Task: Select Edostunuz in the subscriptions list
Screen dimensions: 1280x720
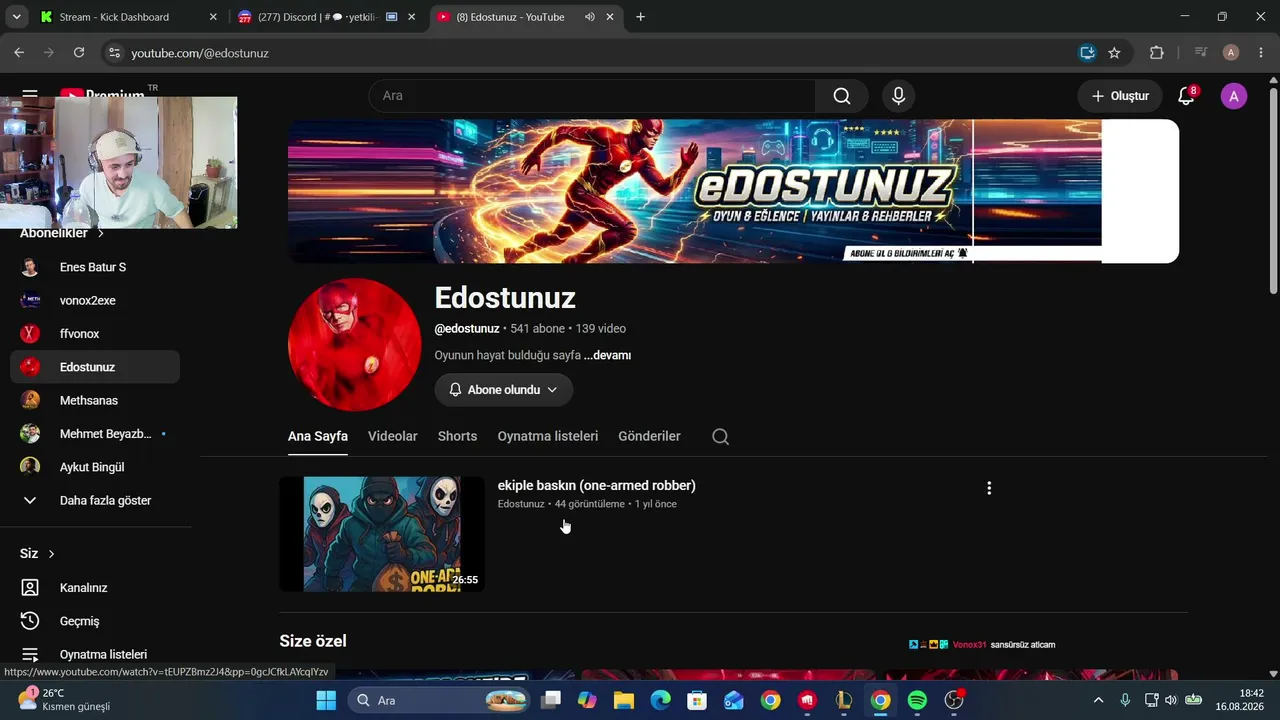Action: pyautogui.click(x=95, y=367)
